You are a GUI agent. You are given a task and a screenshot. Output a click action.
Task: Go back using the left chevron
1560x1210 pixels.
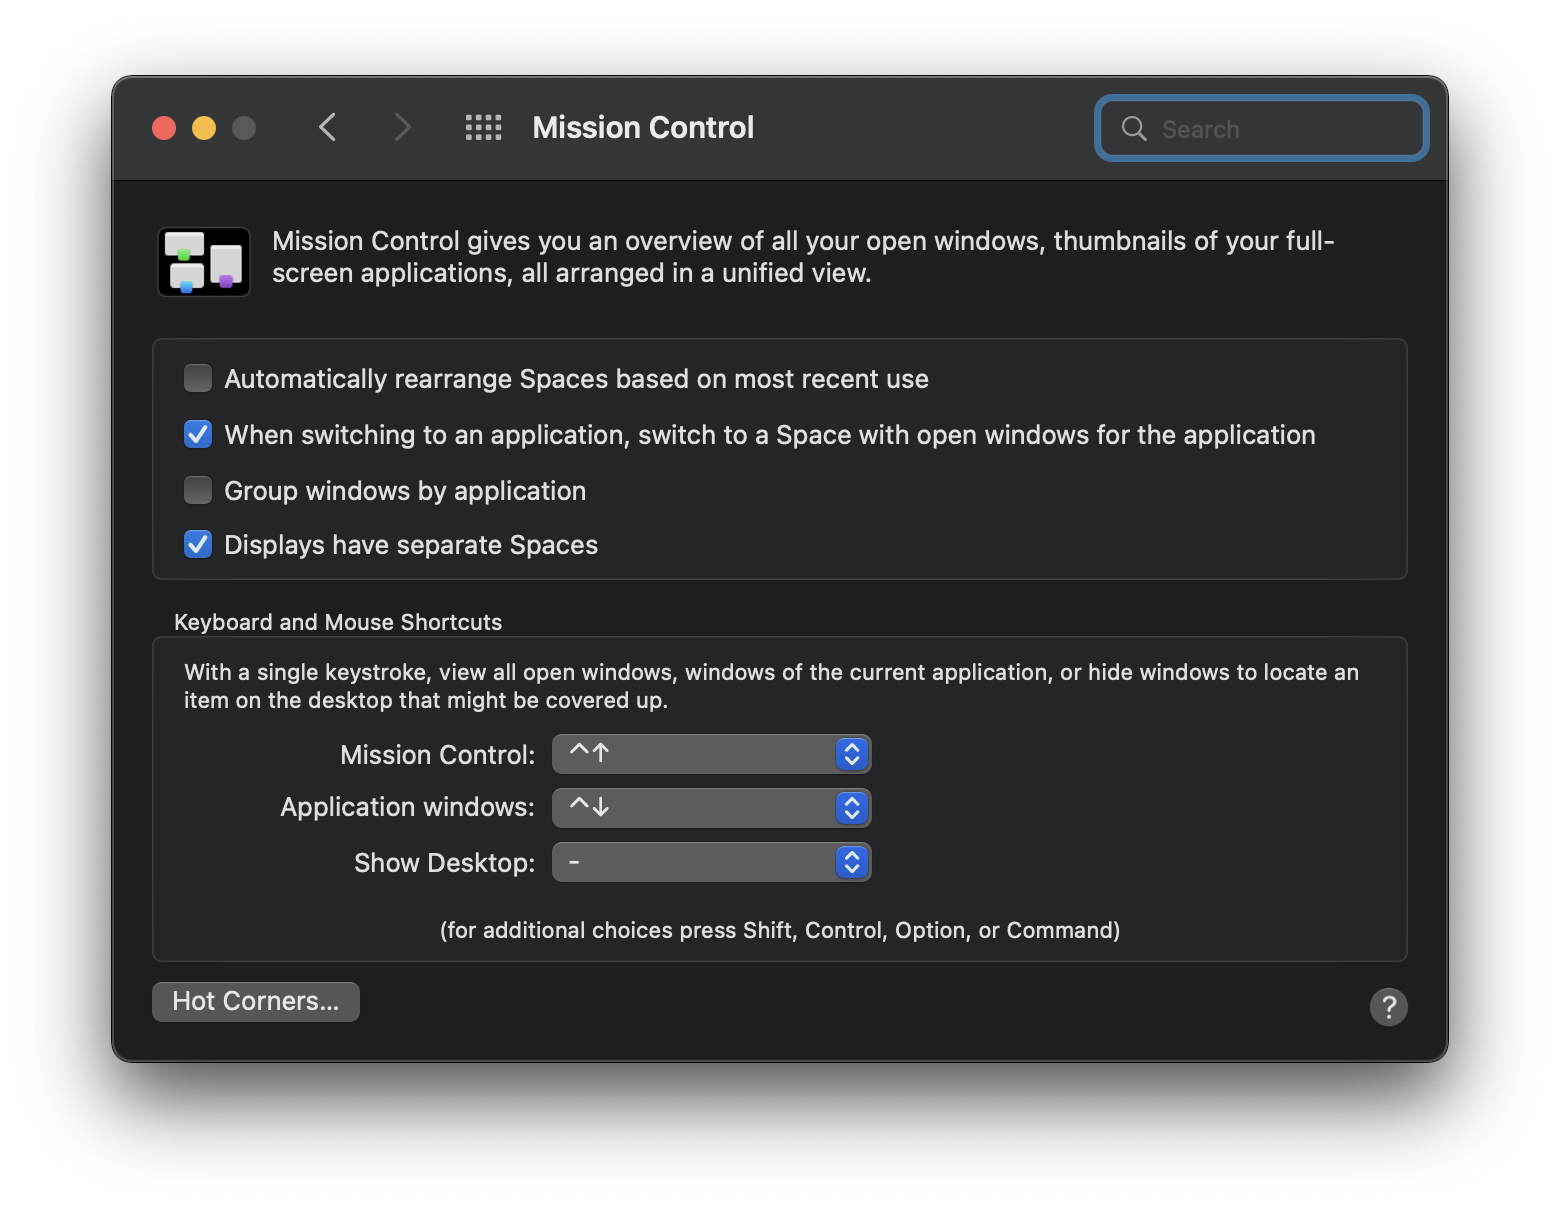click(x=327, y=128)
